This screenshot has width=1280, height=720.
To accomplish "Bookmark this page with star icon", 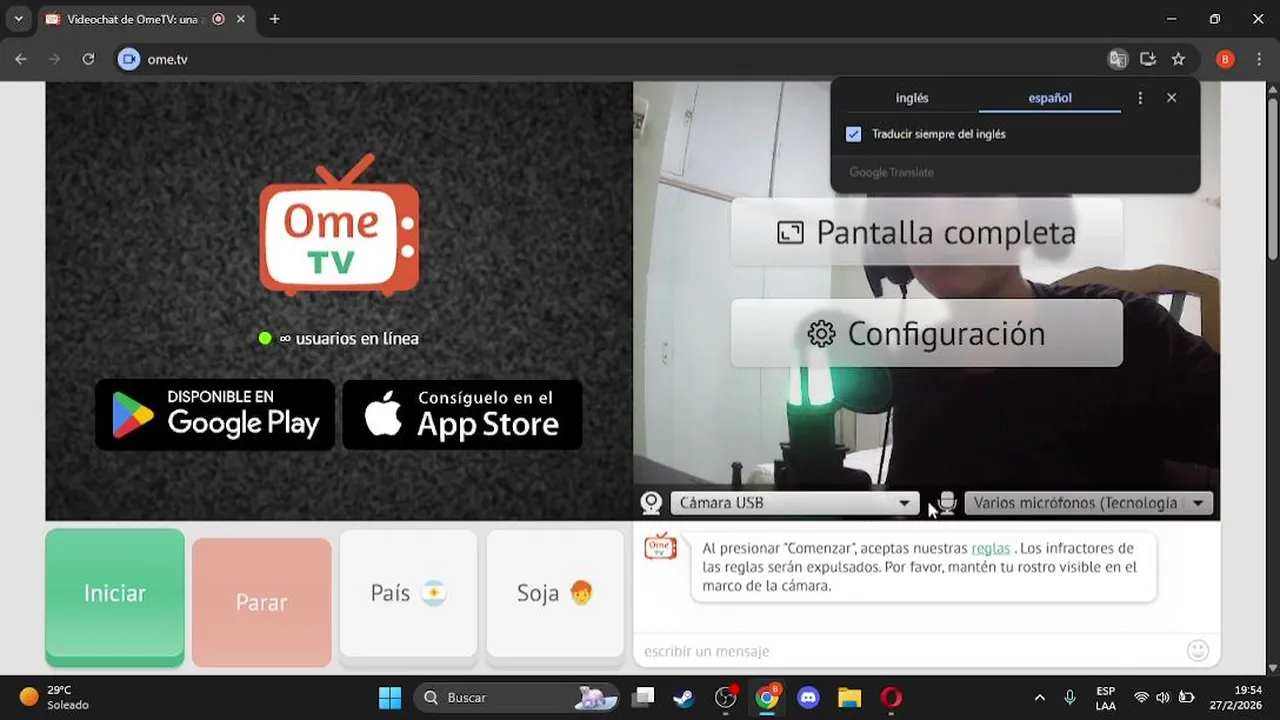I will [1178, 59].
